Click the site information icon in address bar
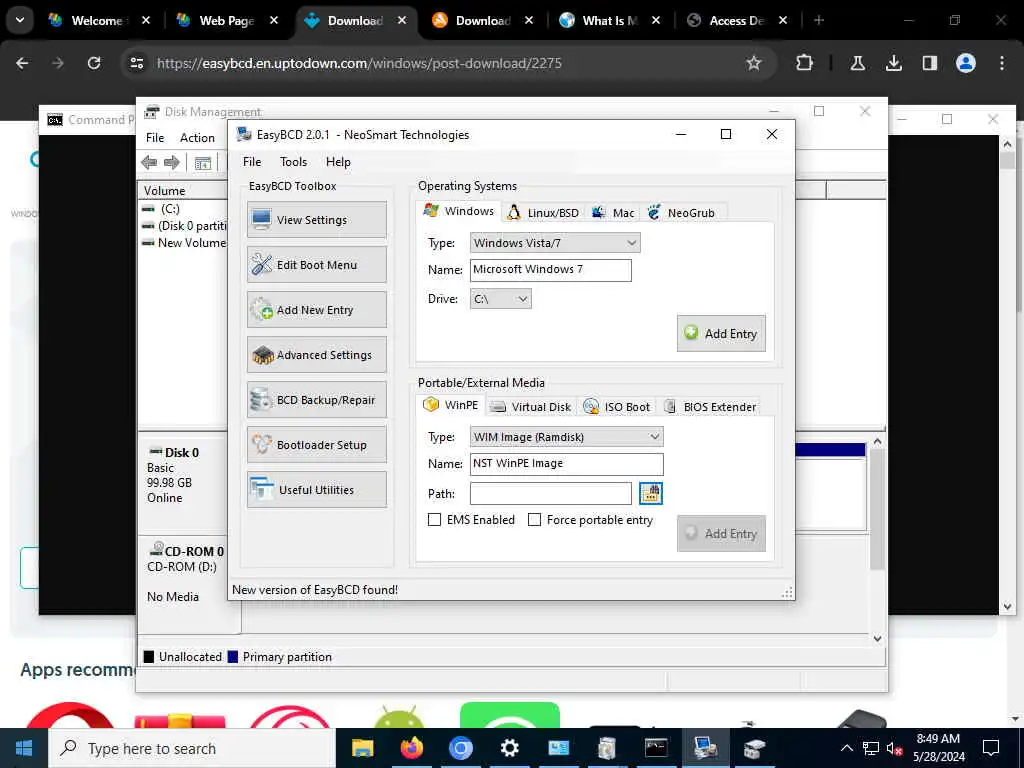 [x=136, y=63]
